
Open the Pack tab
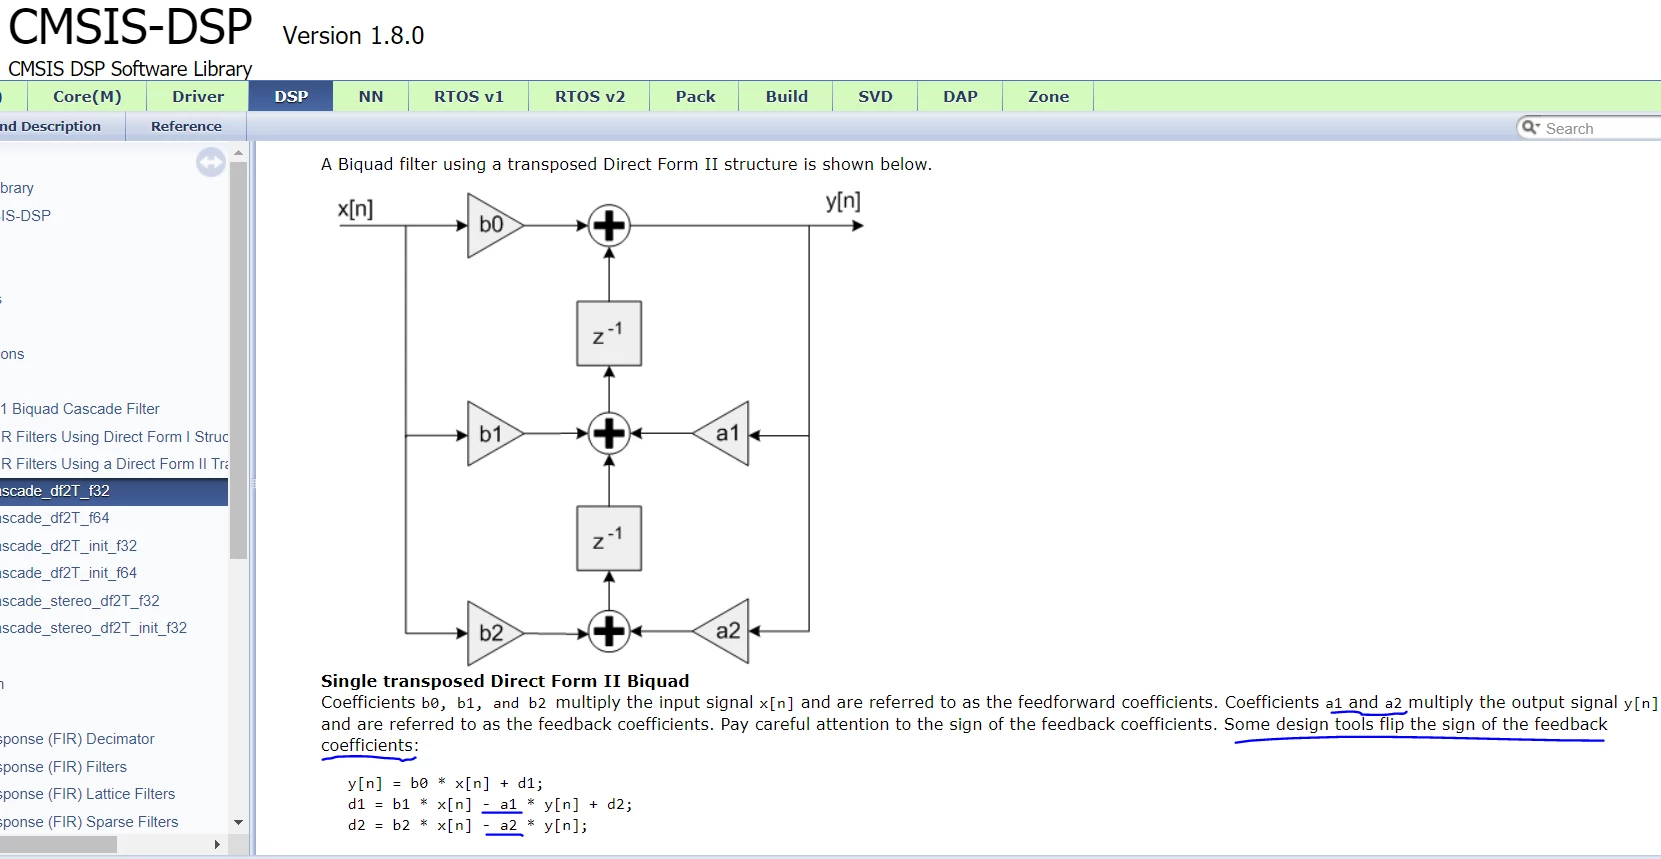coord(695,96)
